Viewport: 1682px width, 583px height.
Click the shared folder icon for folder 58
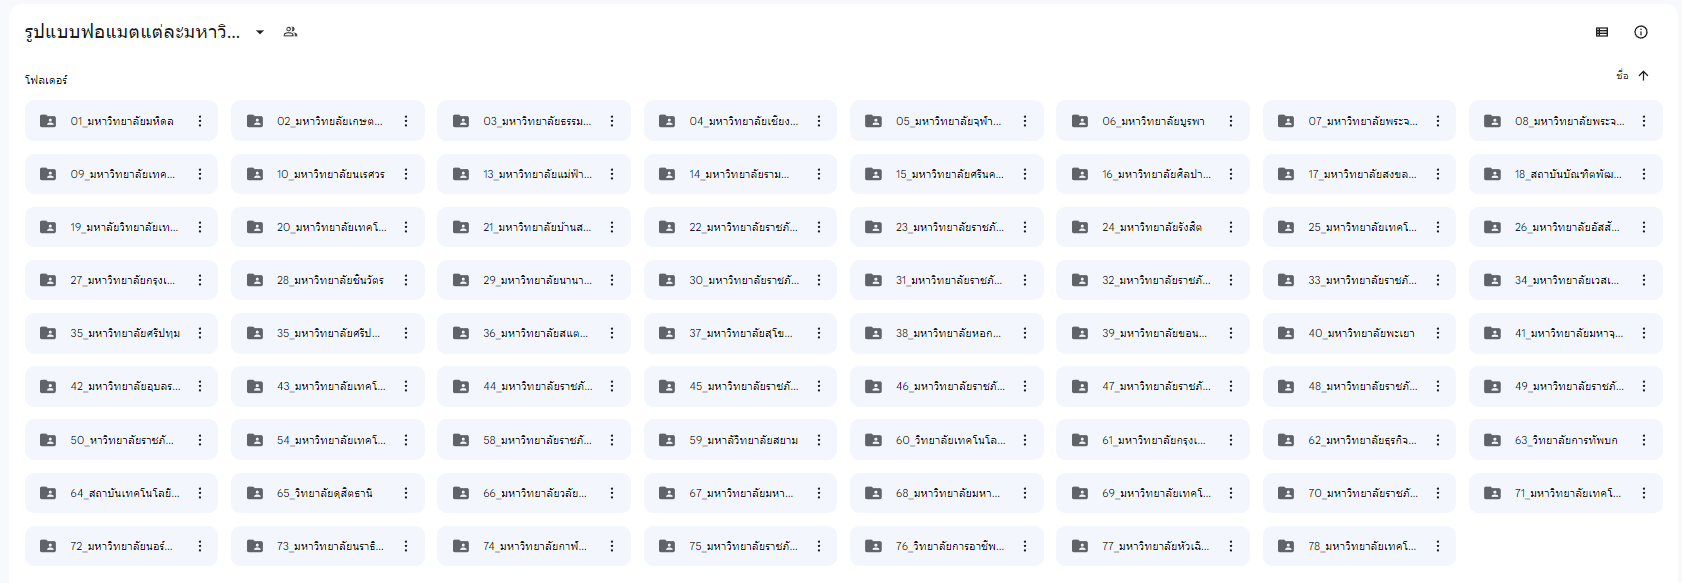coord(461,440)
